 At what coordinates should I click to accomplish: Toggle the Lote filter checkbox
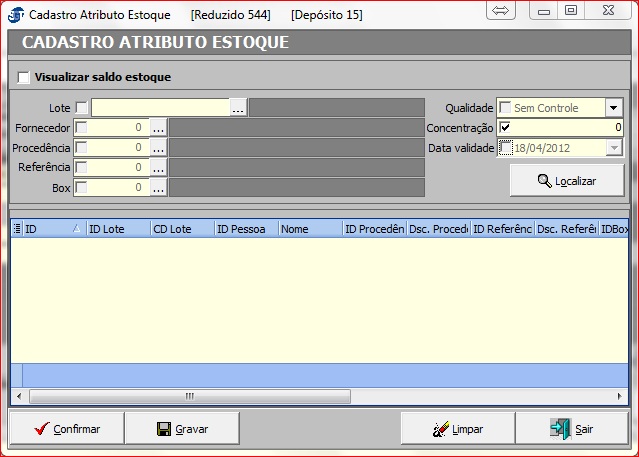82,108
